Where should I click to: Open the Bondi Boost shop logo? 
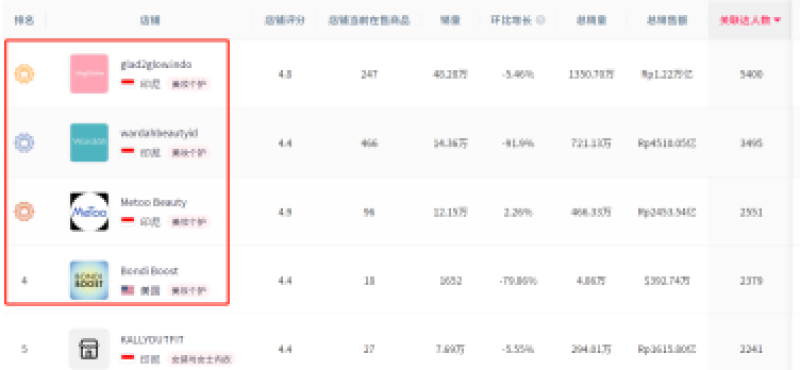click(89, 280)
